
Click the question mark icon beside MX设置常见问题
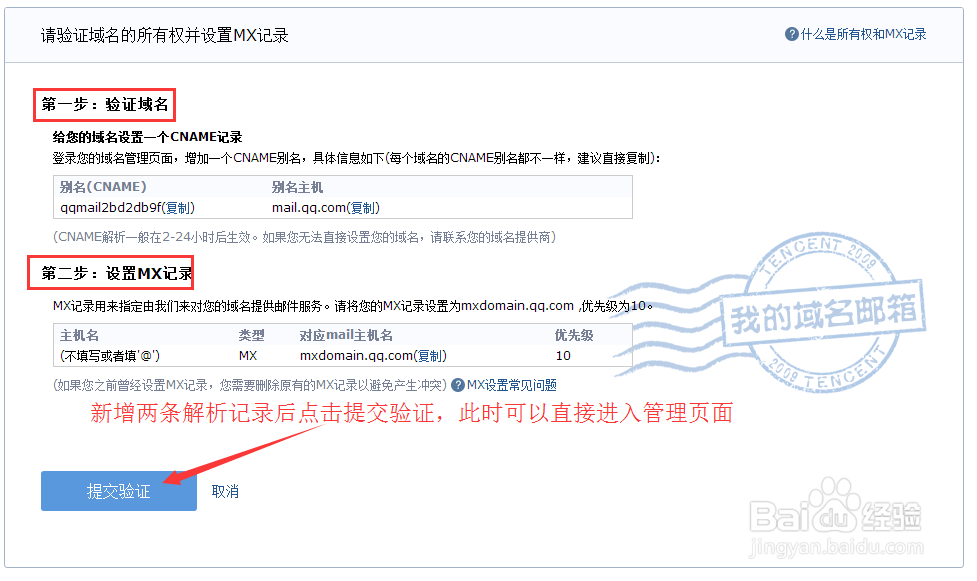point(458,385)
